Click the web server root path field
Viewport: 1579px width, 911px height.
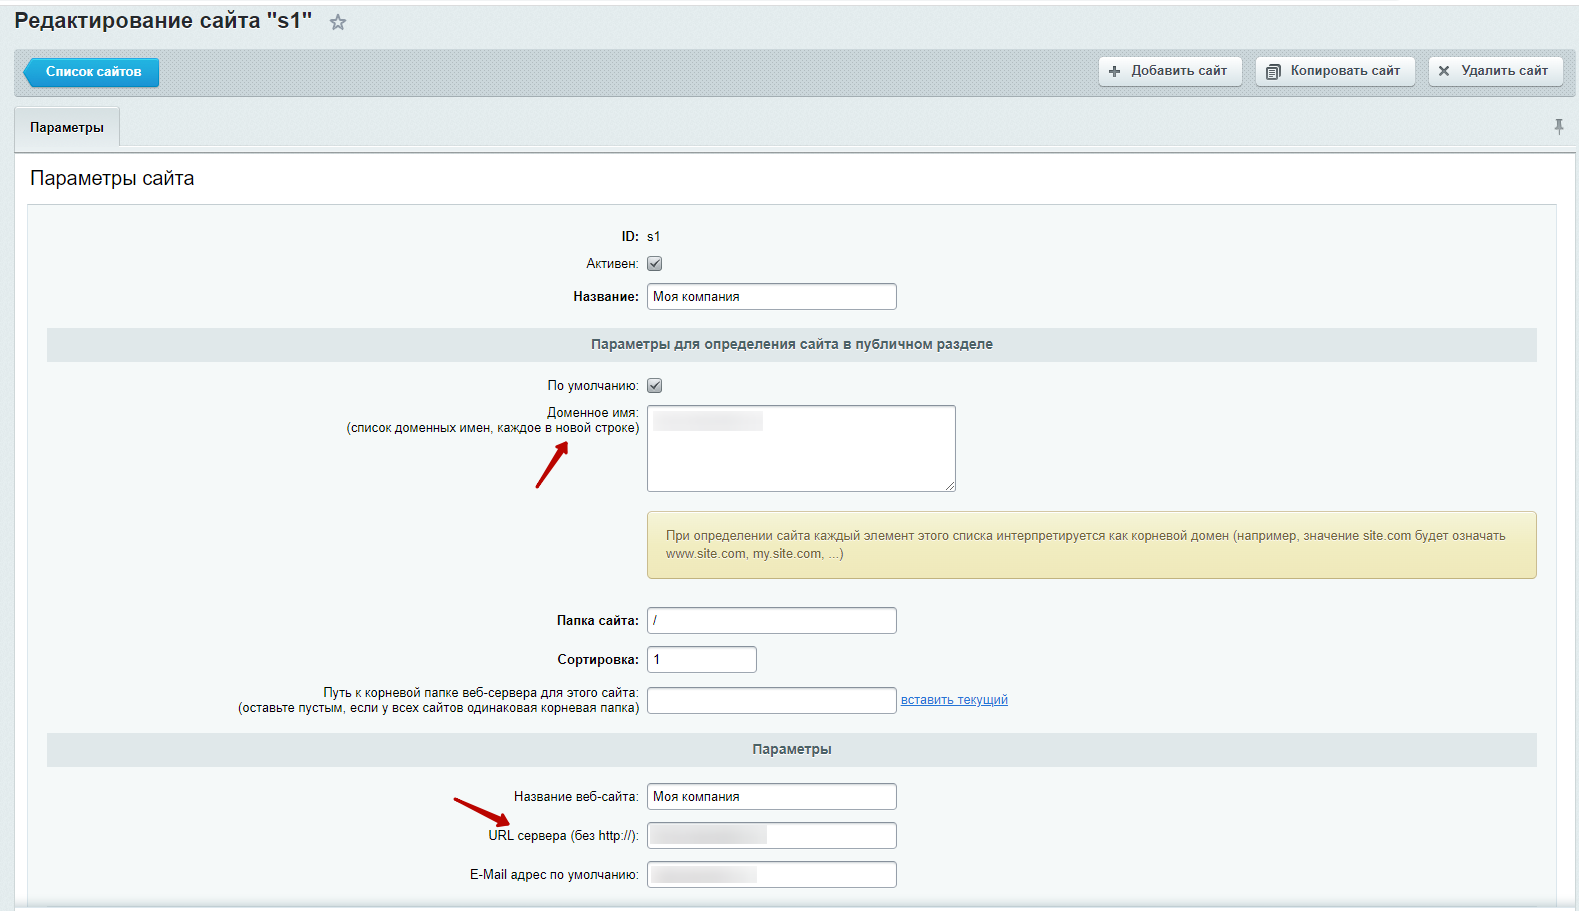coord(771,700)
